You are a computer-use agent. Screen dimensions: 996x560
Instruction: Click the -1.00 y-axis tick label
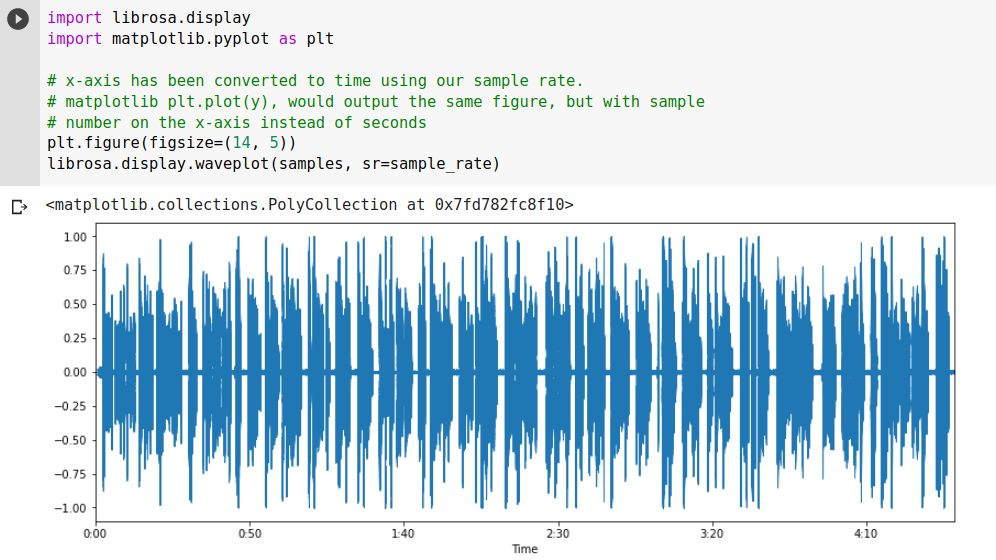(72, 508)
